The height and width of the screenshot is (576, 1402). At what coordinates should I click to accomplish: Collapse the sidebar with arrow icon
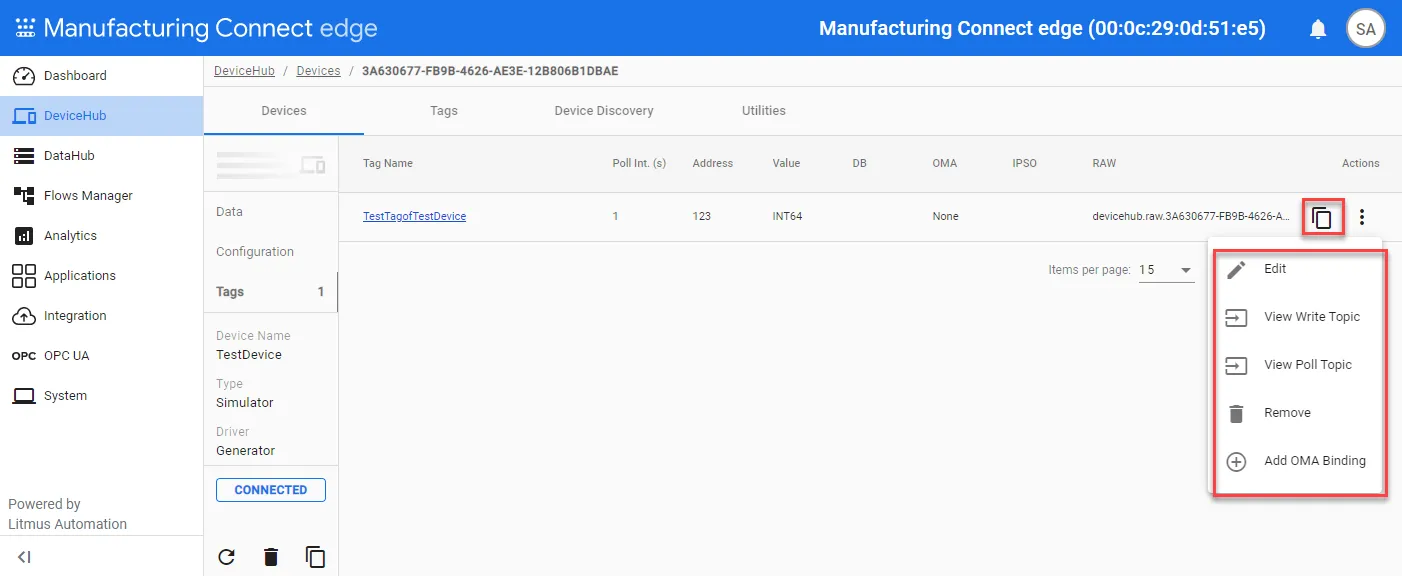tap(24, 557)
